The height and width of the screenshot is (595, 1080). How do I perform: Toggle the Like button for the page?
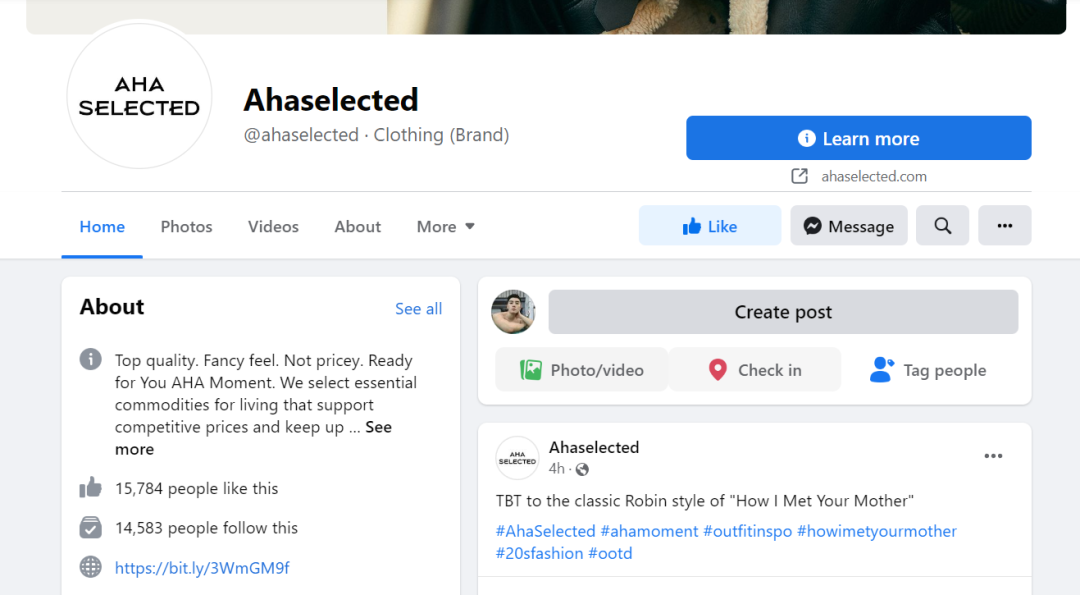[x=709, y=226]
